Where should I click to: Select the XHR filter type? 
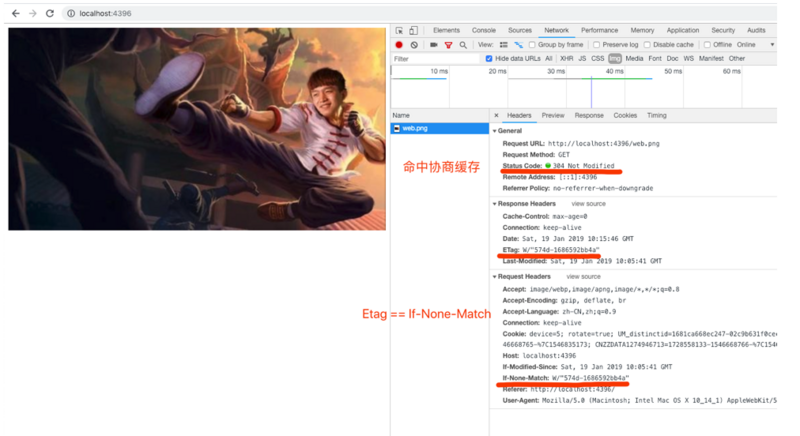pos(566,59)
